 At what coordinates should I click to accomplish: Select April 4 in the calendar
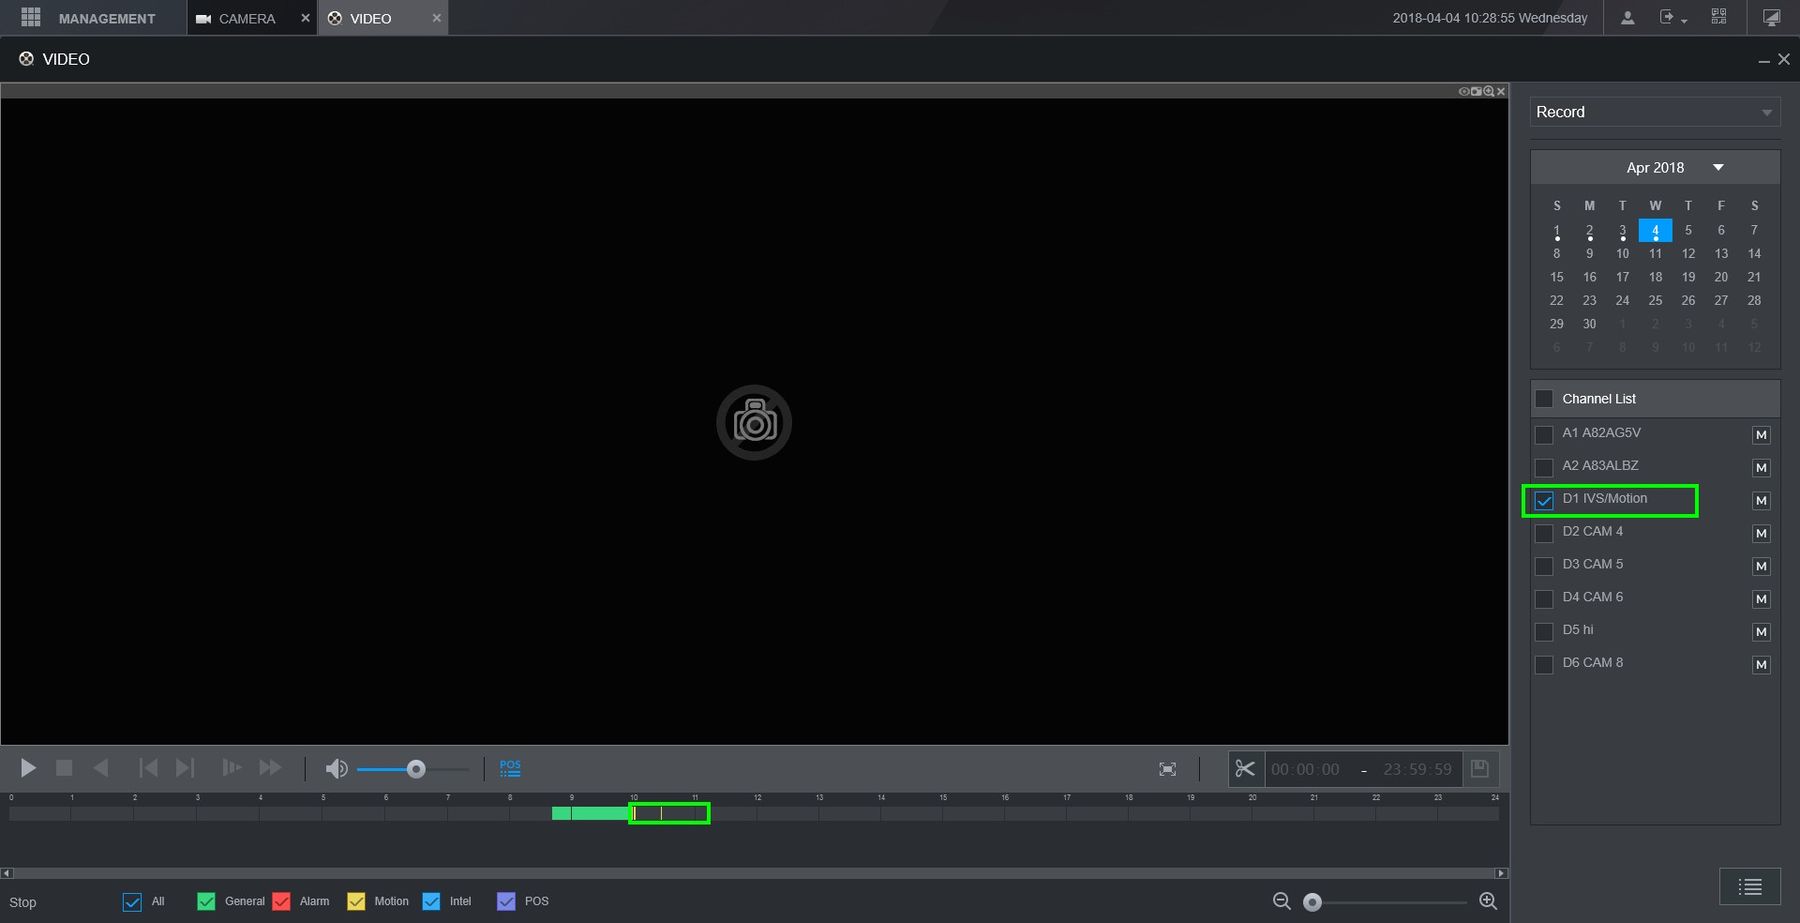coord(1655,231)
